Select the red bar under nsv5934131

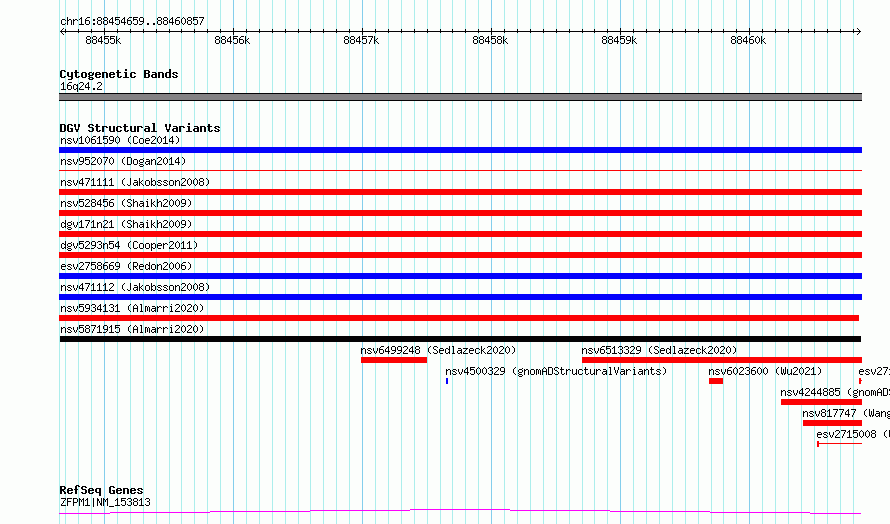coord(459,318)
